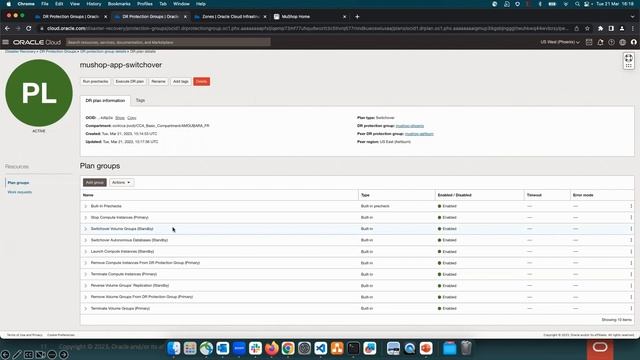Click the Rename button
This screenshot has width=640, height=360.
pyautogui.click(x=158, y=82)
